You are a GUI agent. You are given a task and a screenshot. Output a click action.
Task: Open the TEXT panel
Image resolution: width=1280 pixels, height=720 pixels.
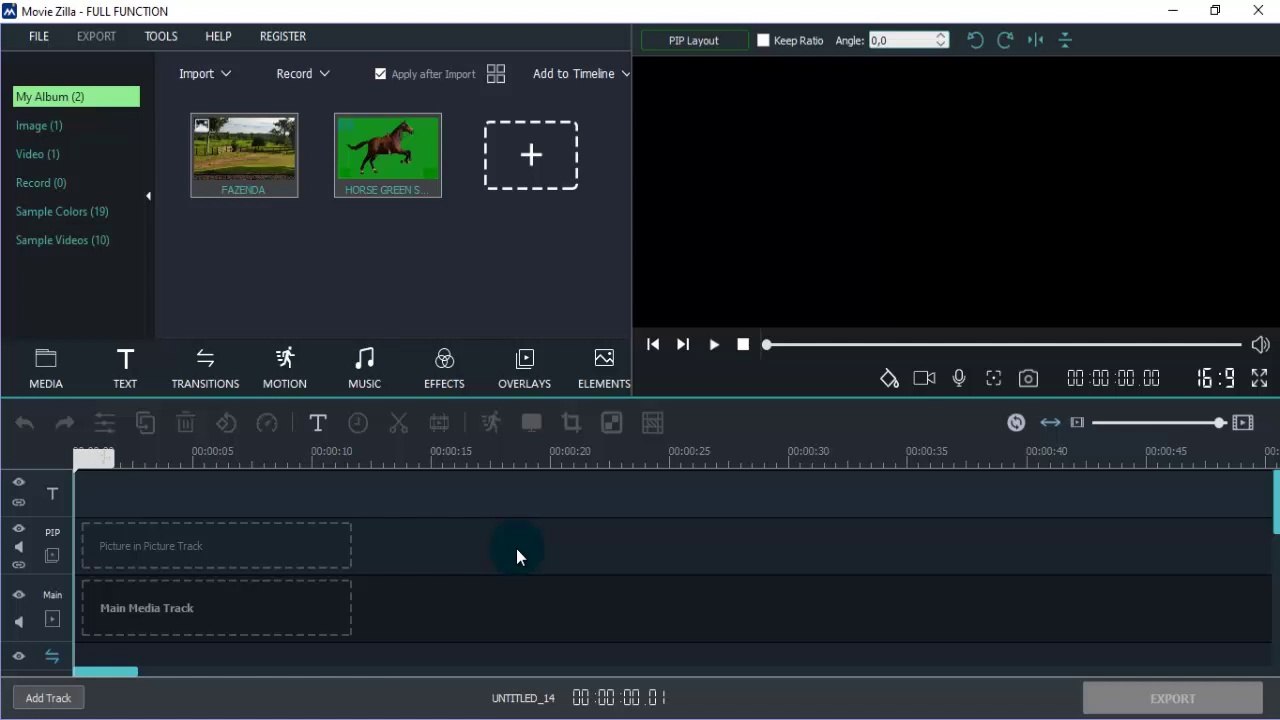[x=125, y=368]
